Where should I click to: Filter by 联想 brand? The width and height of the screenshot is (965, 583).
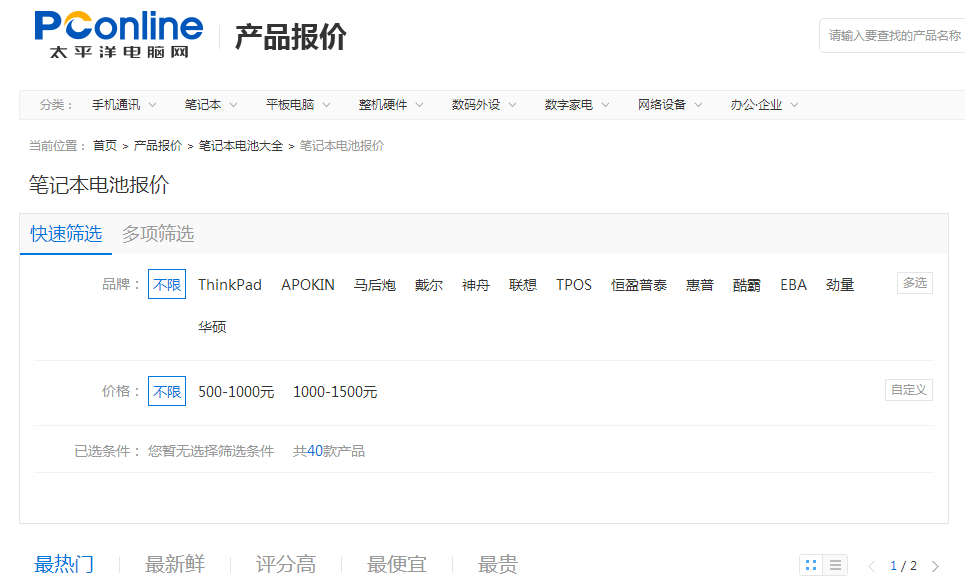point(523,285)
